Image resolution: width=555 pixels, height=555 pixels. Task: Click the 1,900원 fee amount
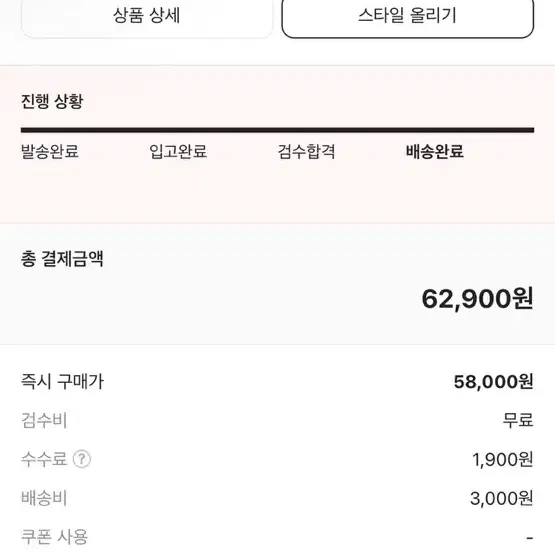503,459
